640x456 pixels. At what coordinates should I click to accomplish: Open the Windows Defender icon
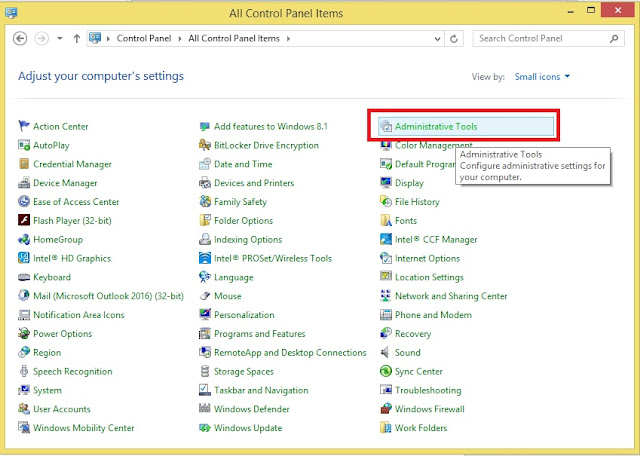tap(204, 409)
